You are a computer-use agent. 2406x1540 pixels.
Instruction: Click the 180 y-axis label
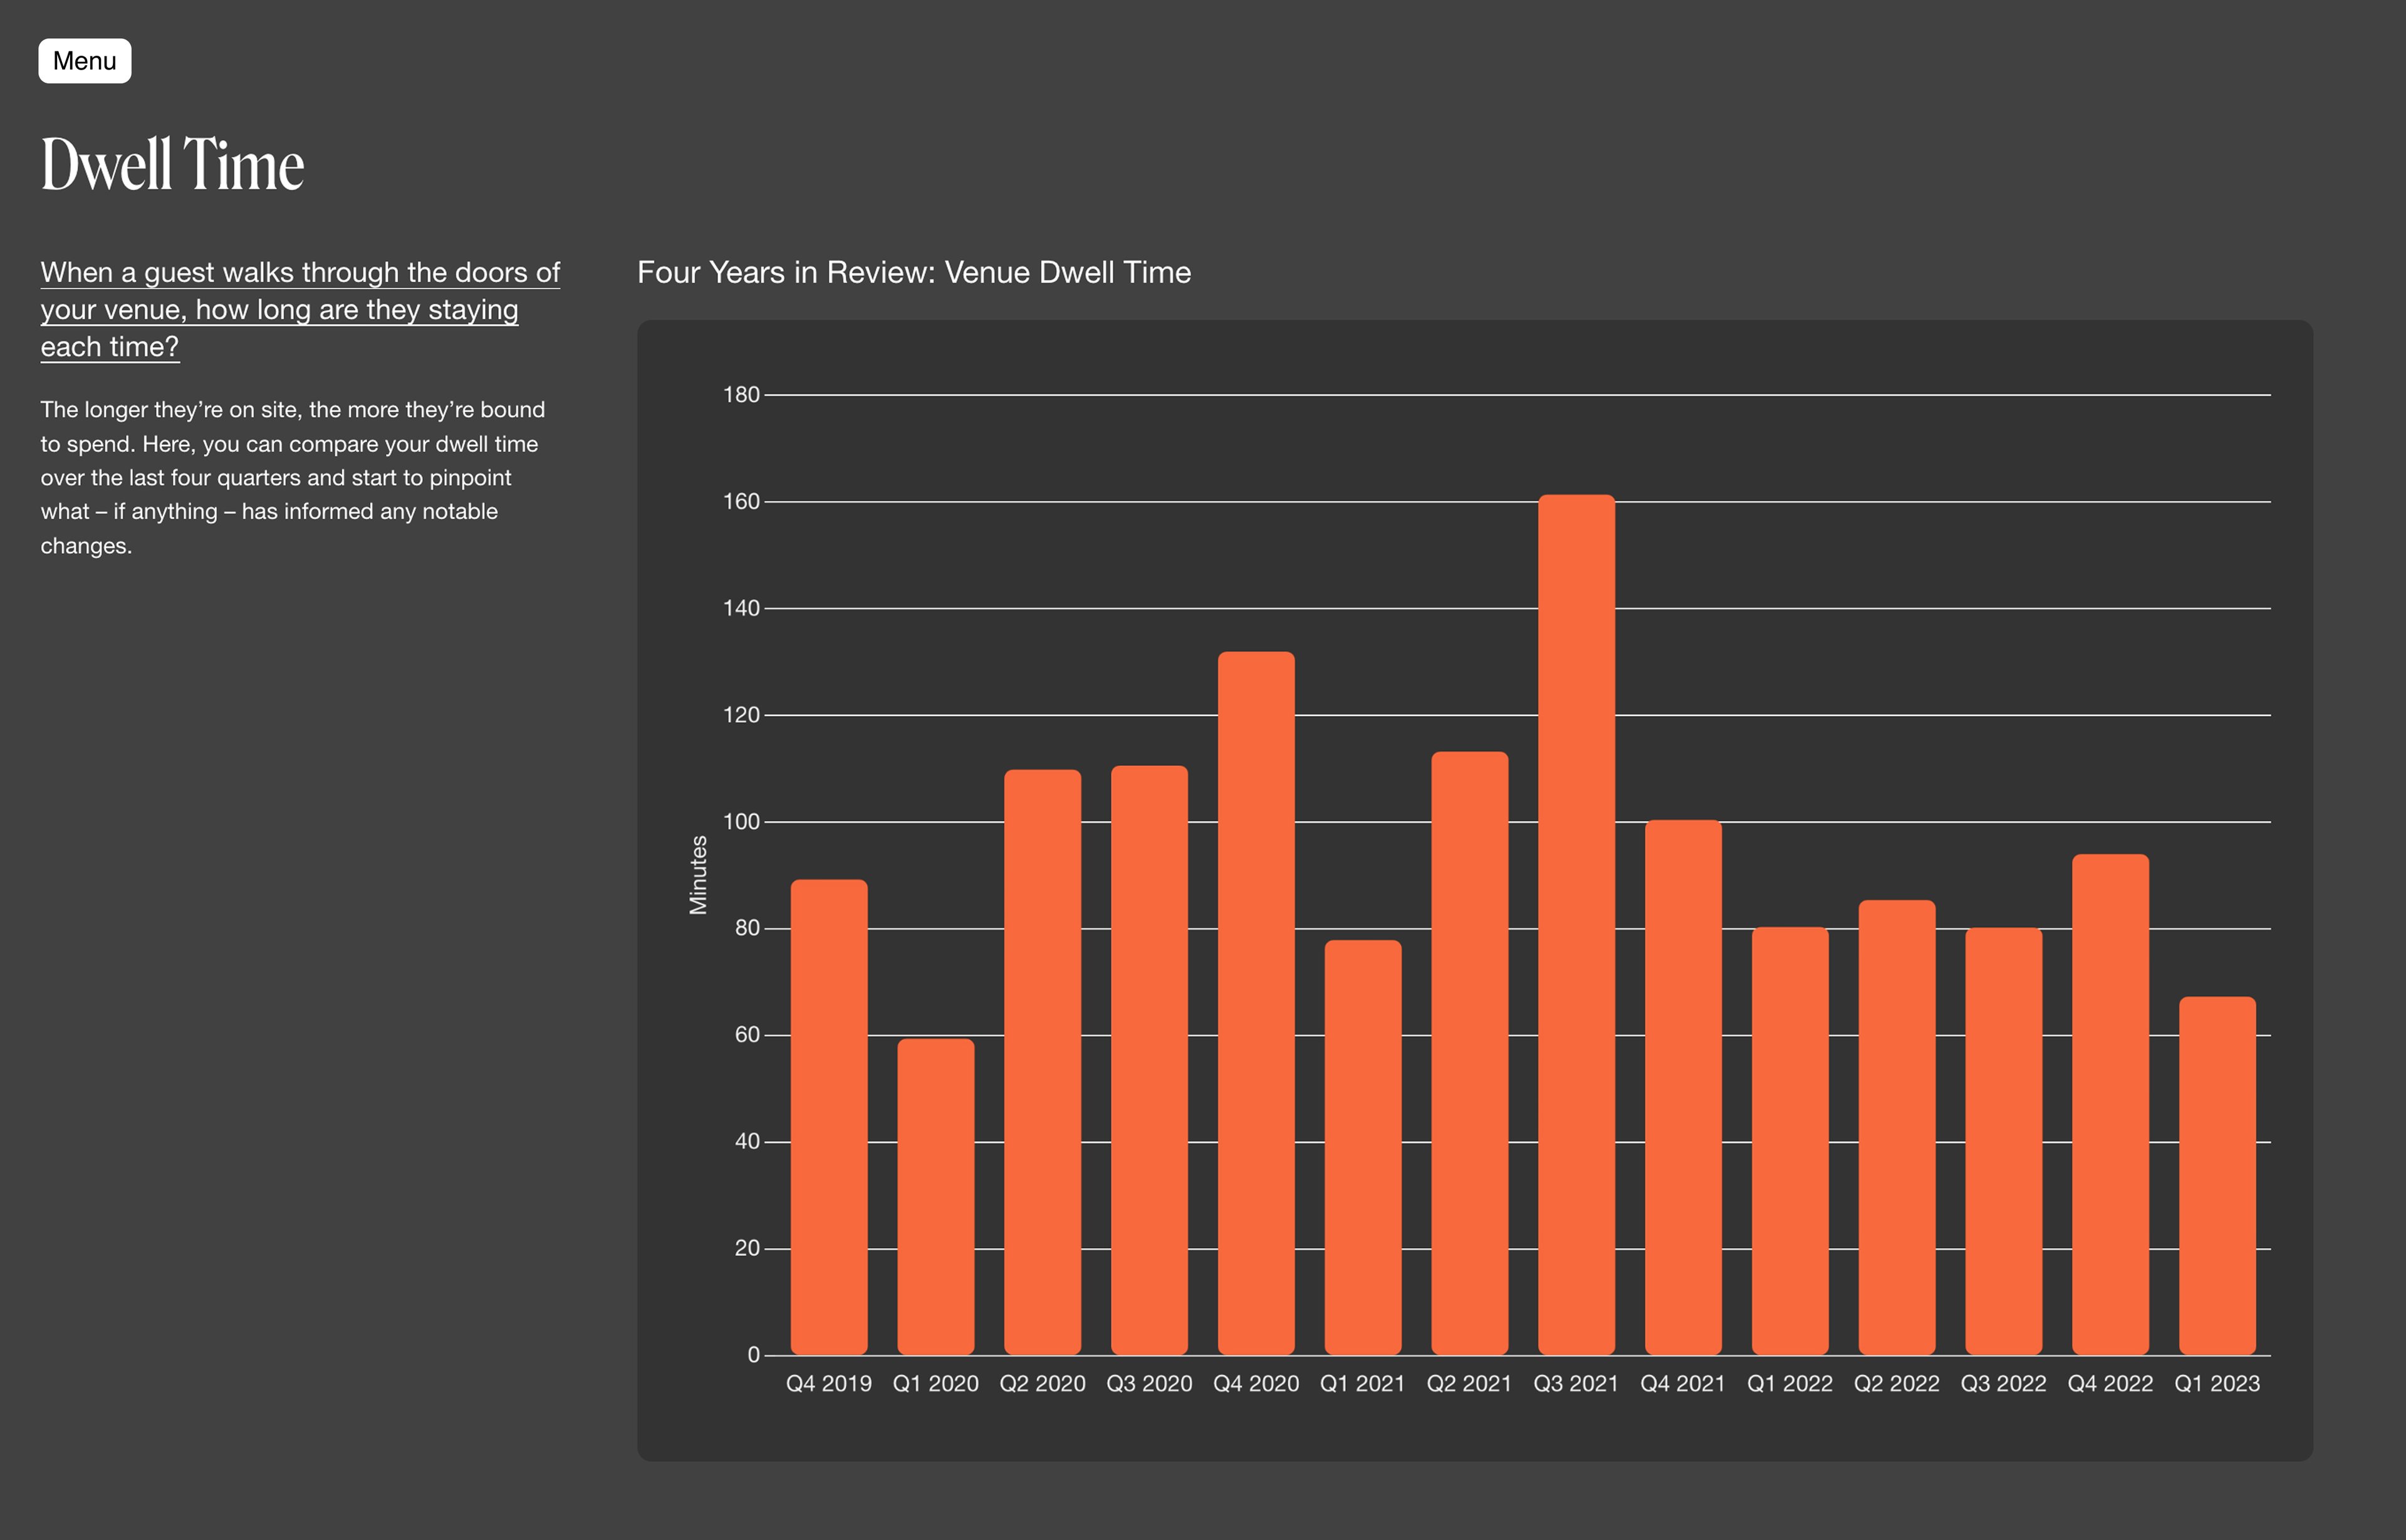[x=741, y=395]
